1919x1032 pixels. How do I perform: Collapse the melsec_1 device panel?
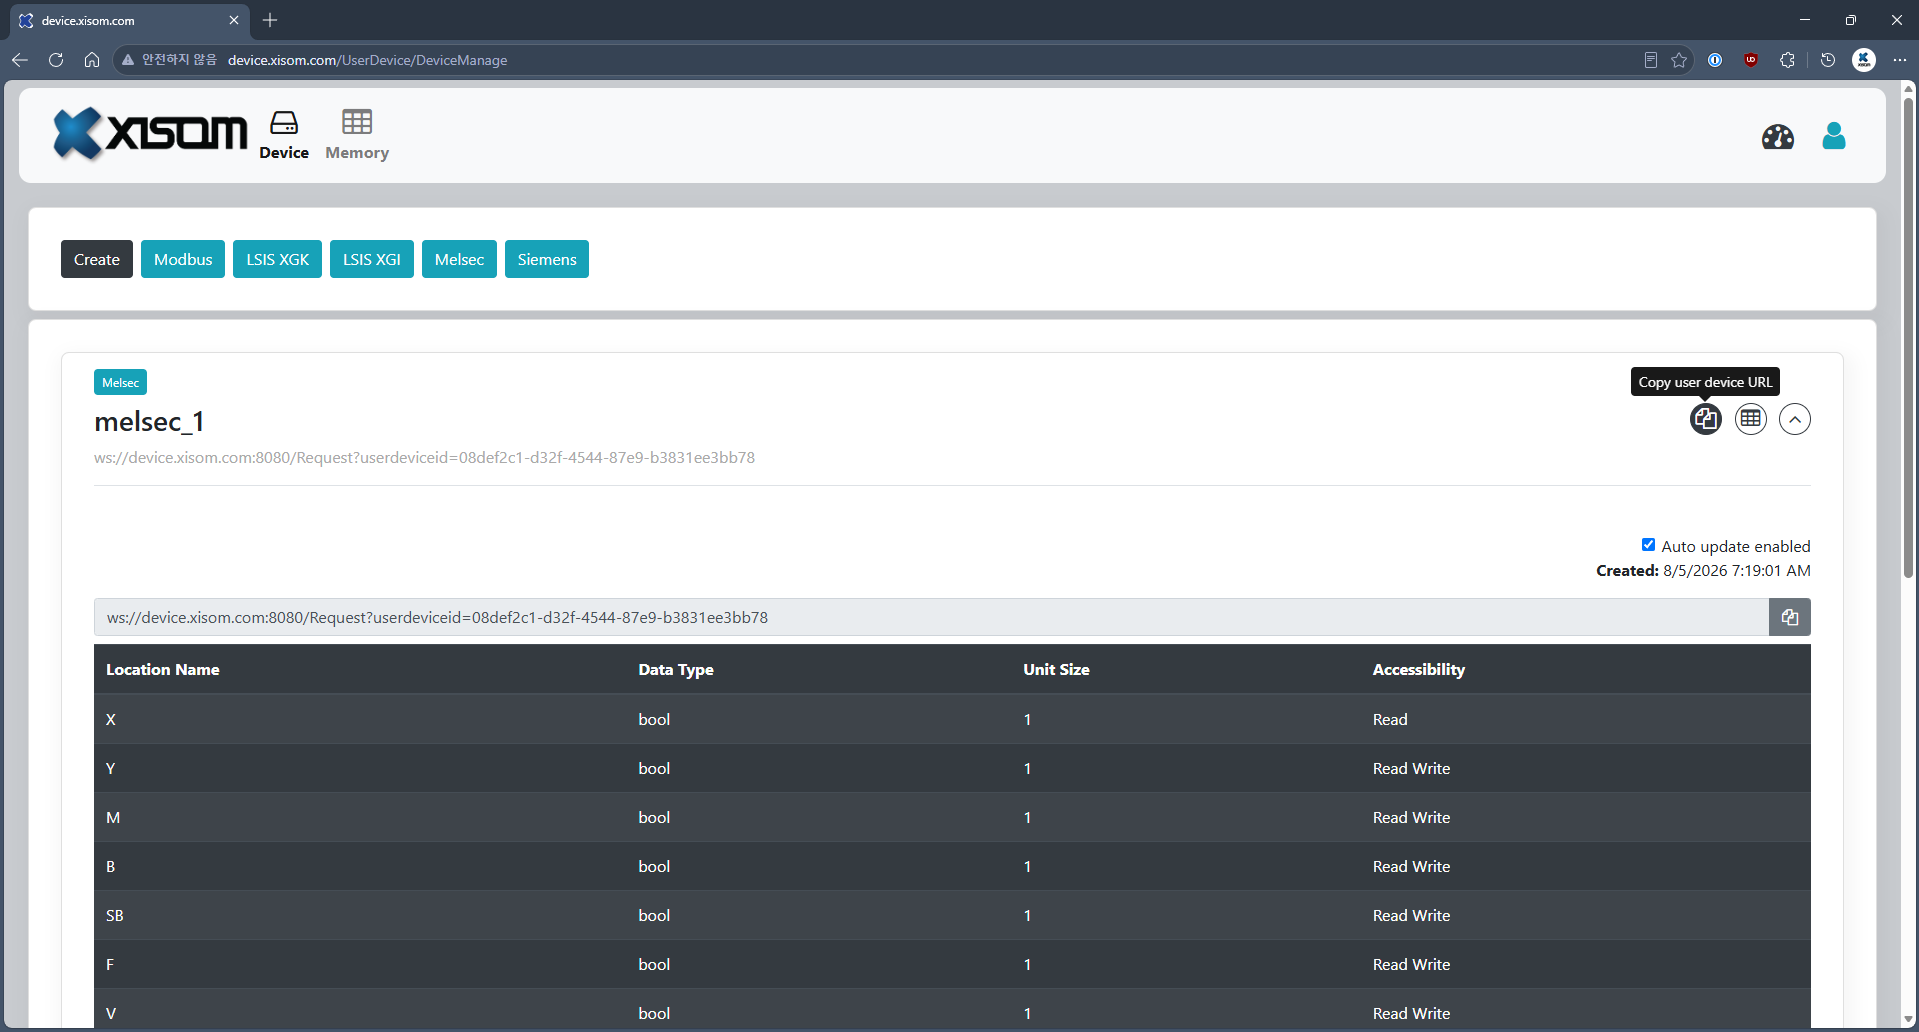(x=1795, y=419)
